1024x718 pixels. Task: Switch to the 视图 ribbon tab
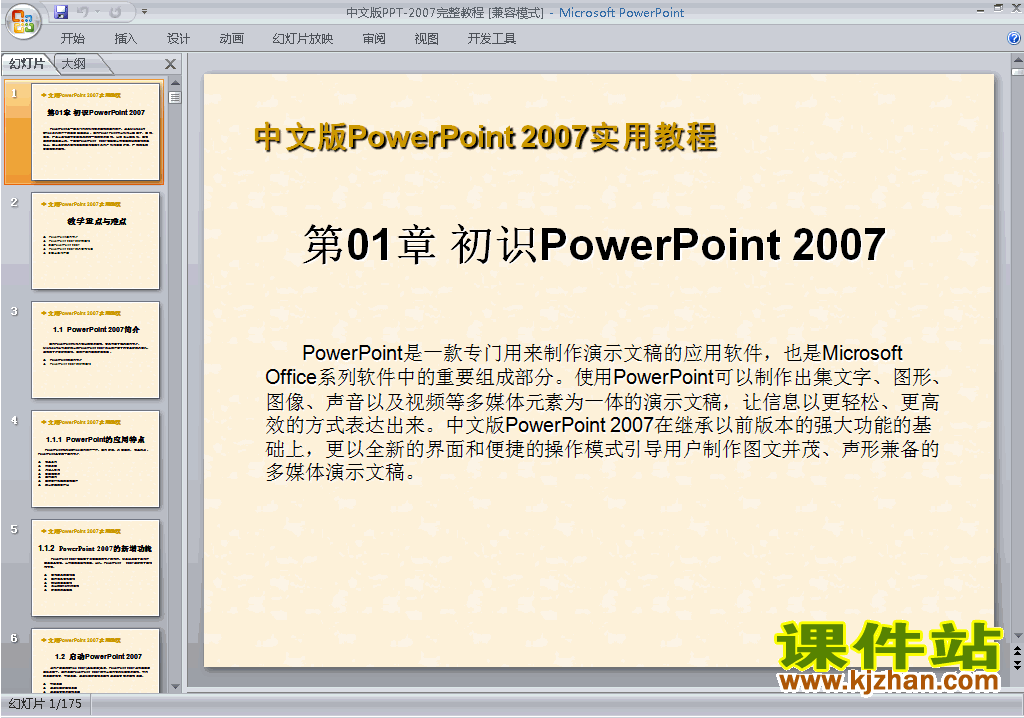pyautogui.click(x=426, y=39)
